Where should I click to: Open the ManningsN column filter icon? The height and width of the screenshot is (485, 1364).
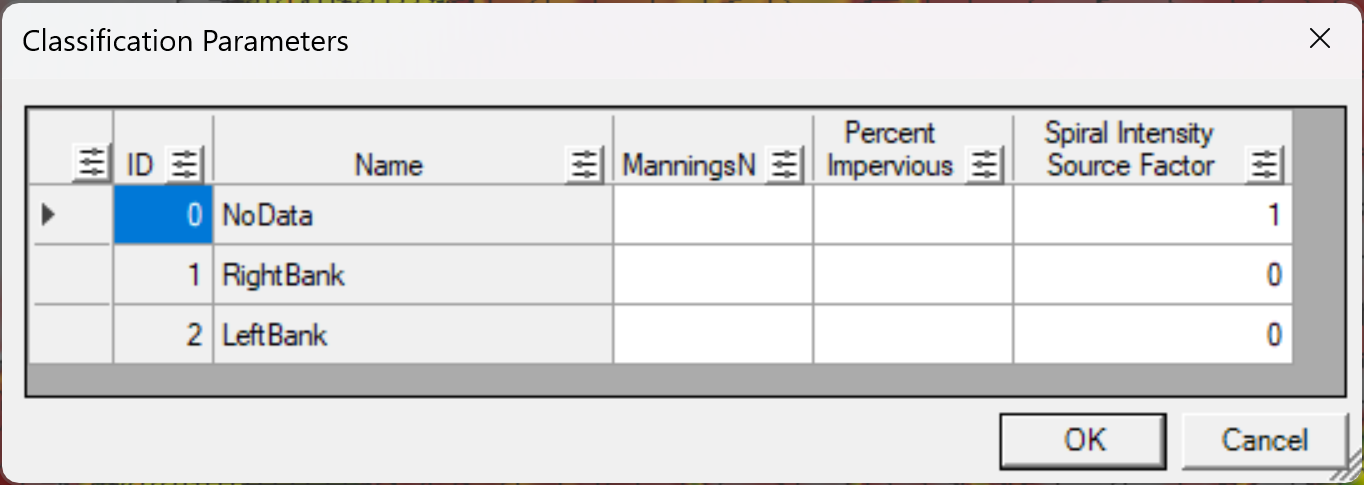pyautogui.click(x=785, y=164)
